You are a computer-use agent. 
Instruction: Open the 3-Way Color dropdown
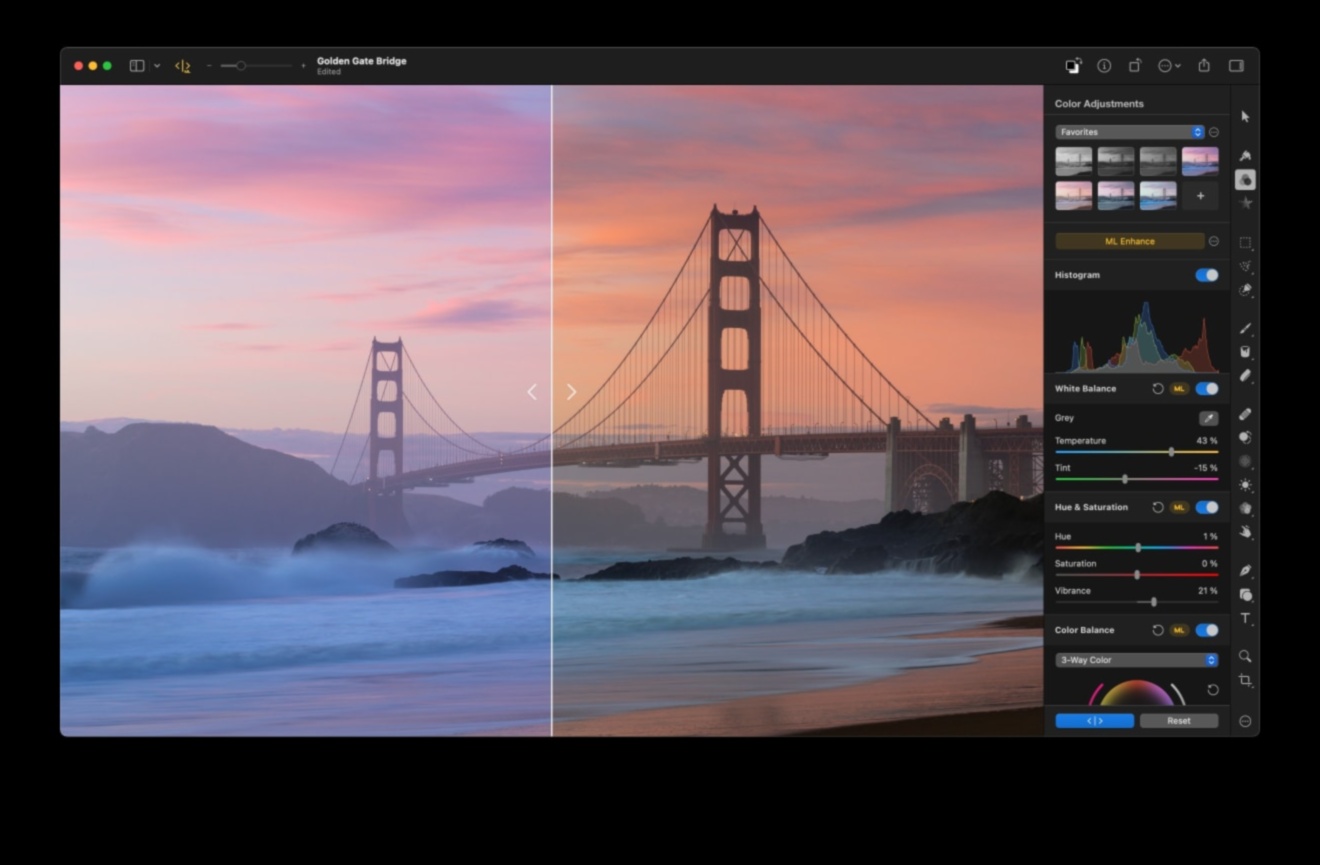[x=1137, y=660]
